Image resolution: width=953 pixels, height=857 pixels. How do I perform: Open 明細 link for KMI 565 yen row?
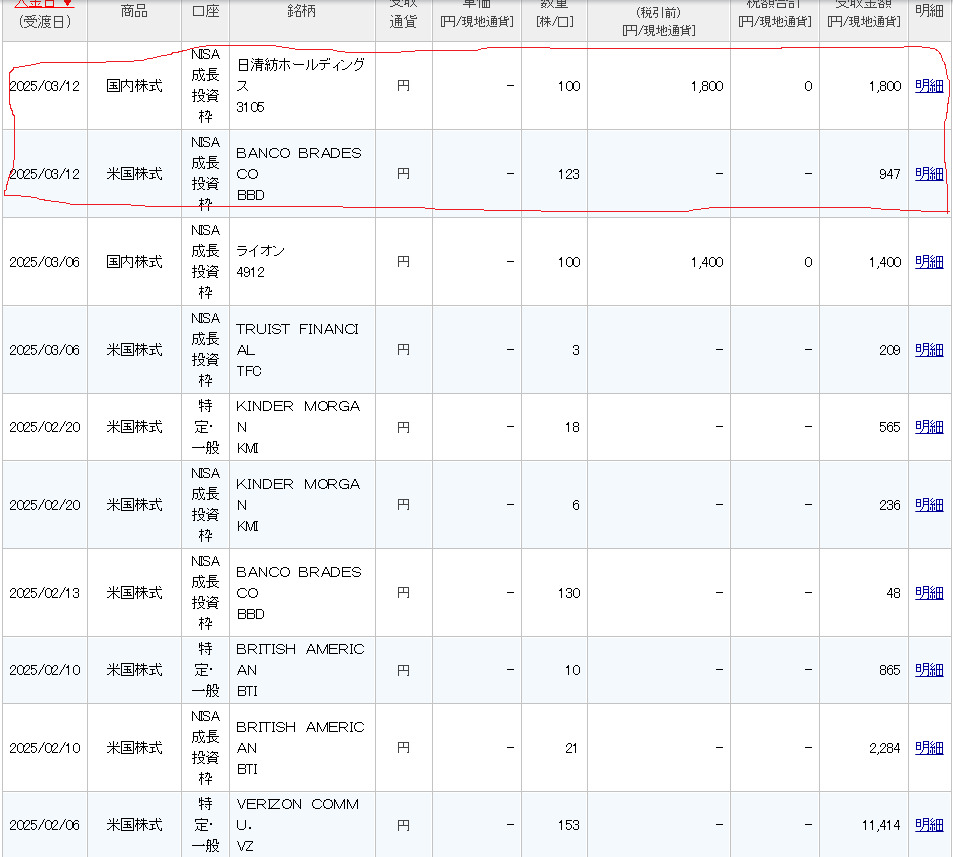click(929, 427)
